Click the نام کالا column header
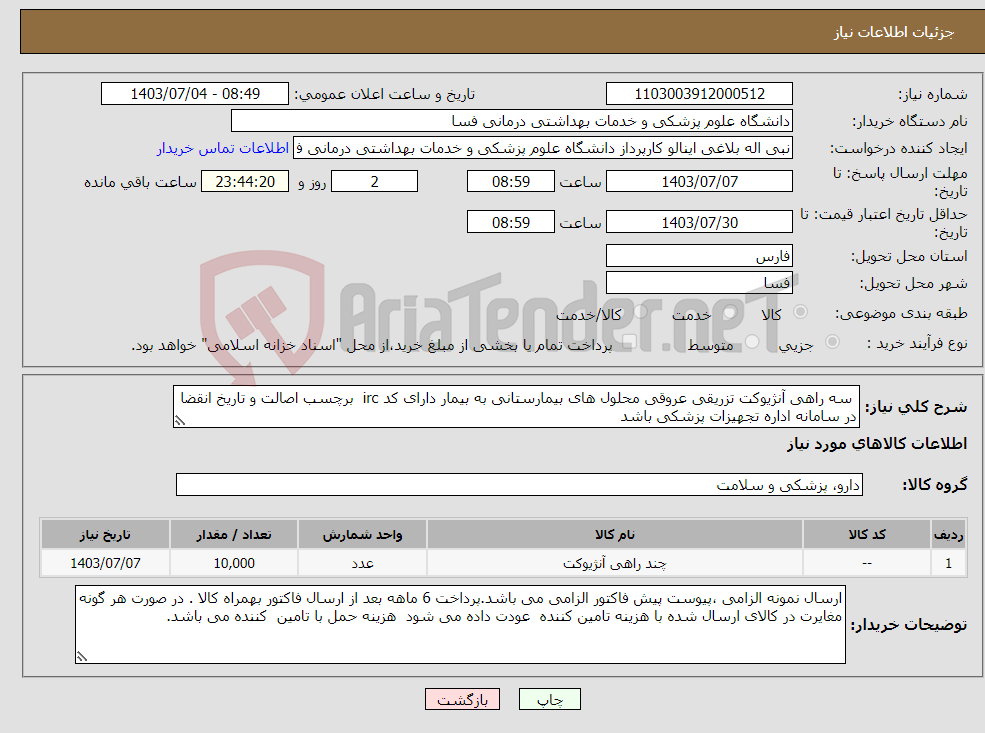The height and width of the screenshot is (733, 985). pos(615,535)
